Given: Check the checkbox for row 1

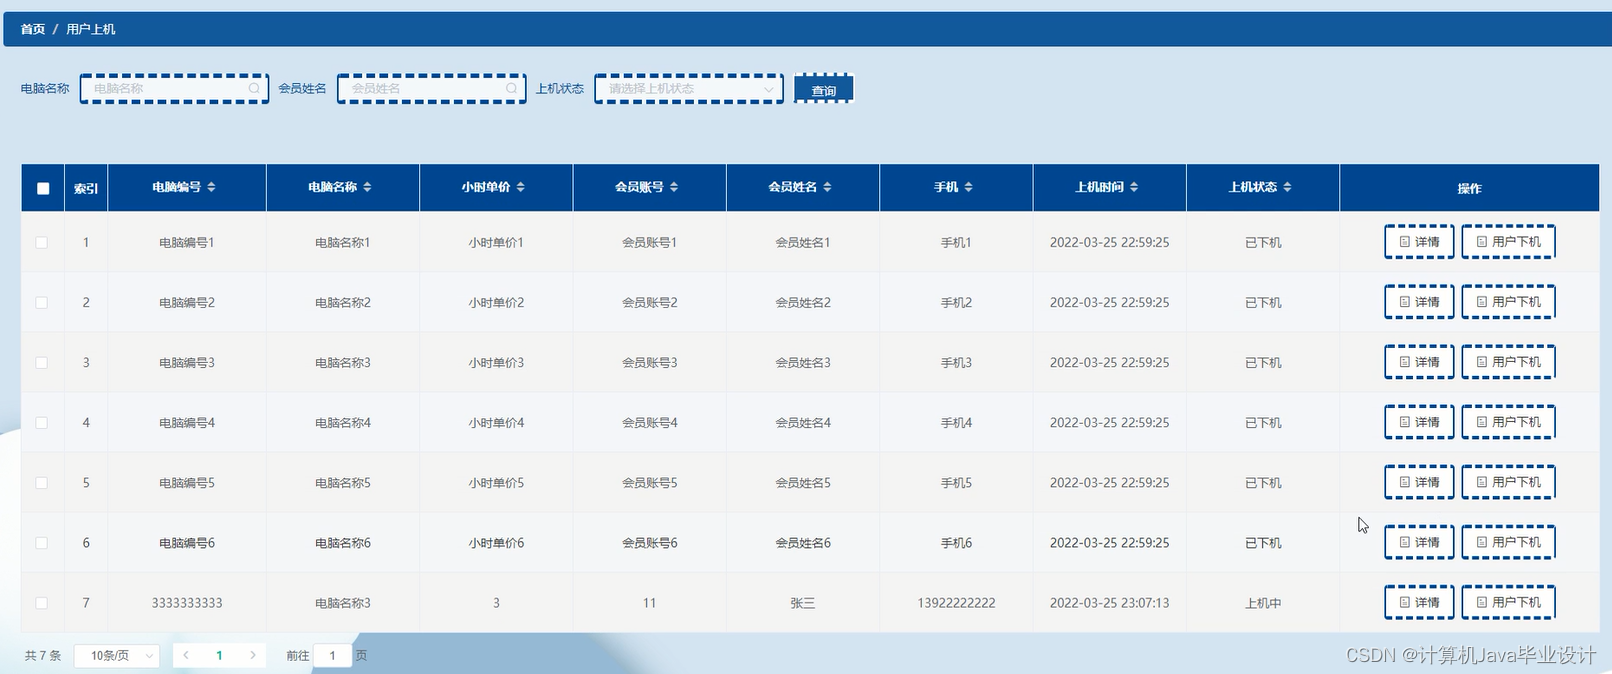Looking at the screenshot, I should click(42, 242).
